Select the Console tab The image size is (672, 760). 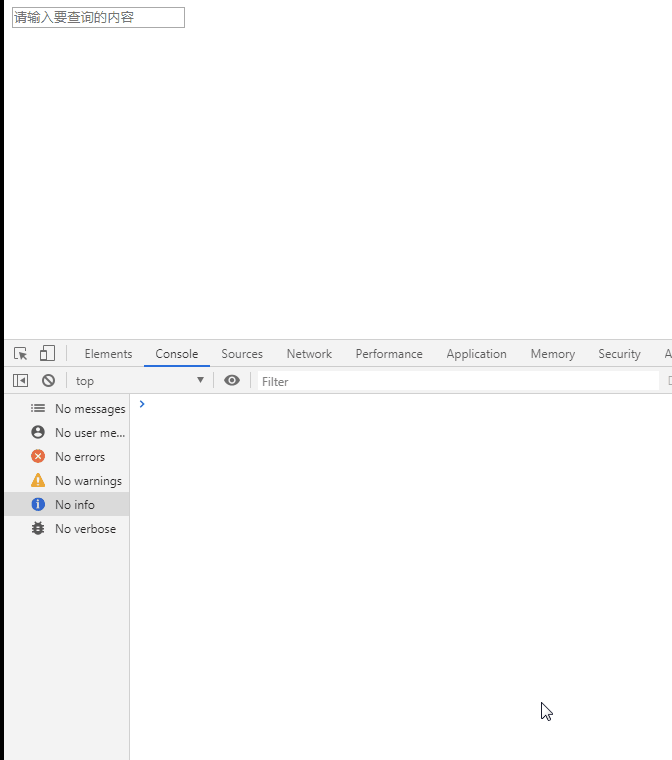[x=176, y=354]
